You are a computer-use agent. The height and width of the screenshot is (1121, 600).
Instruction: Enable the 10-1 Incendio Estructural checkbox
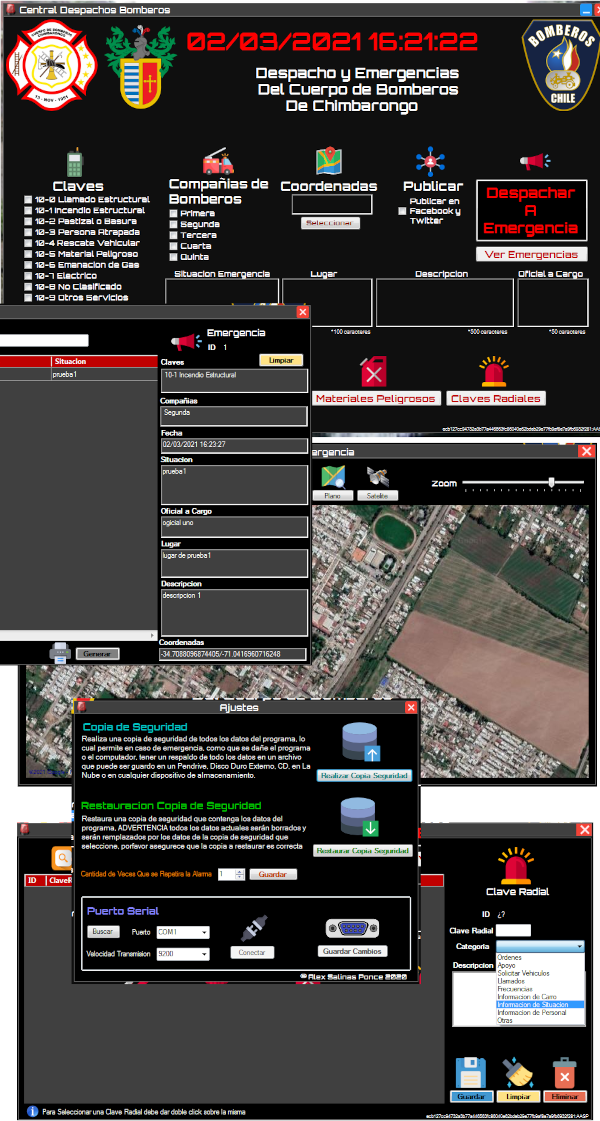(x=29, y=211)
